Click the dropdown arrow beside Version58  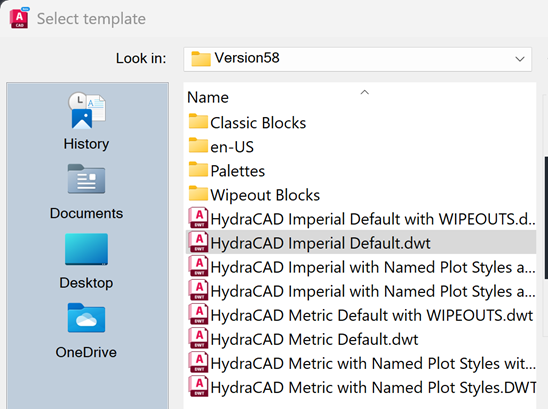520,59
